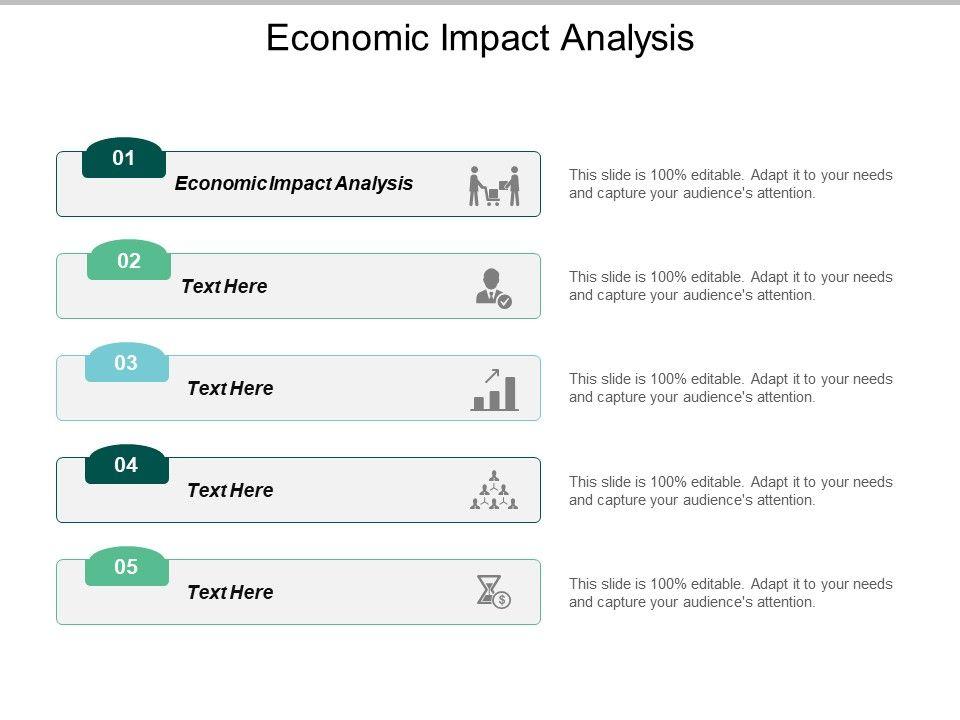This screenshot has height=720, width=960.
Task: Select the dark green 01 number badge
Action: pyautogui.click(x=124, y=158)
